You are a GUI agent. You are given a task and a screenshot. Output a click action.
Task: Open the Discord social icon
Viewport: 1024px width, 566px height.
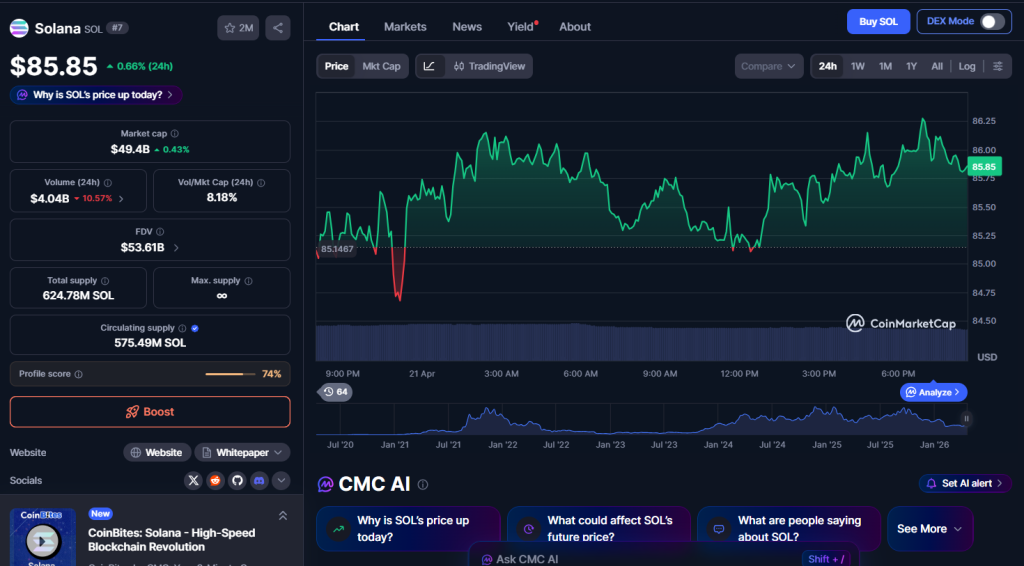coord(260,481)
